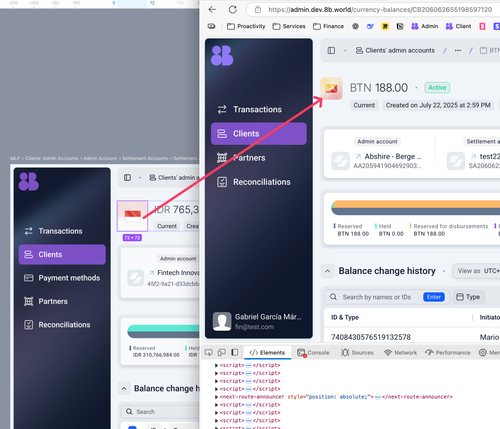Go back using the browser back arrow
The width and height of the screenshot is (500, 429).
coord(212,10)
